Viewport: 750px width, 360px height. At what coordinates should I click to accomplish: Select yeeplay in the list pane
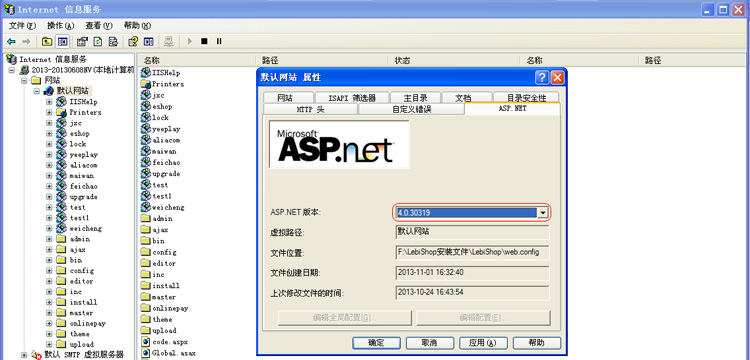click(166, 129)
